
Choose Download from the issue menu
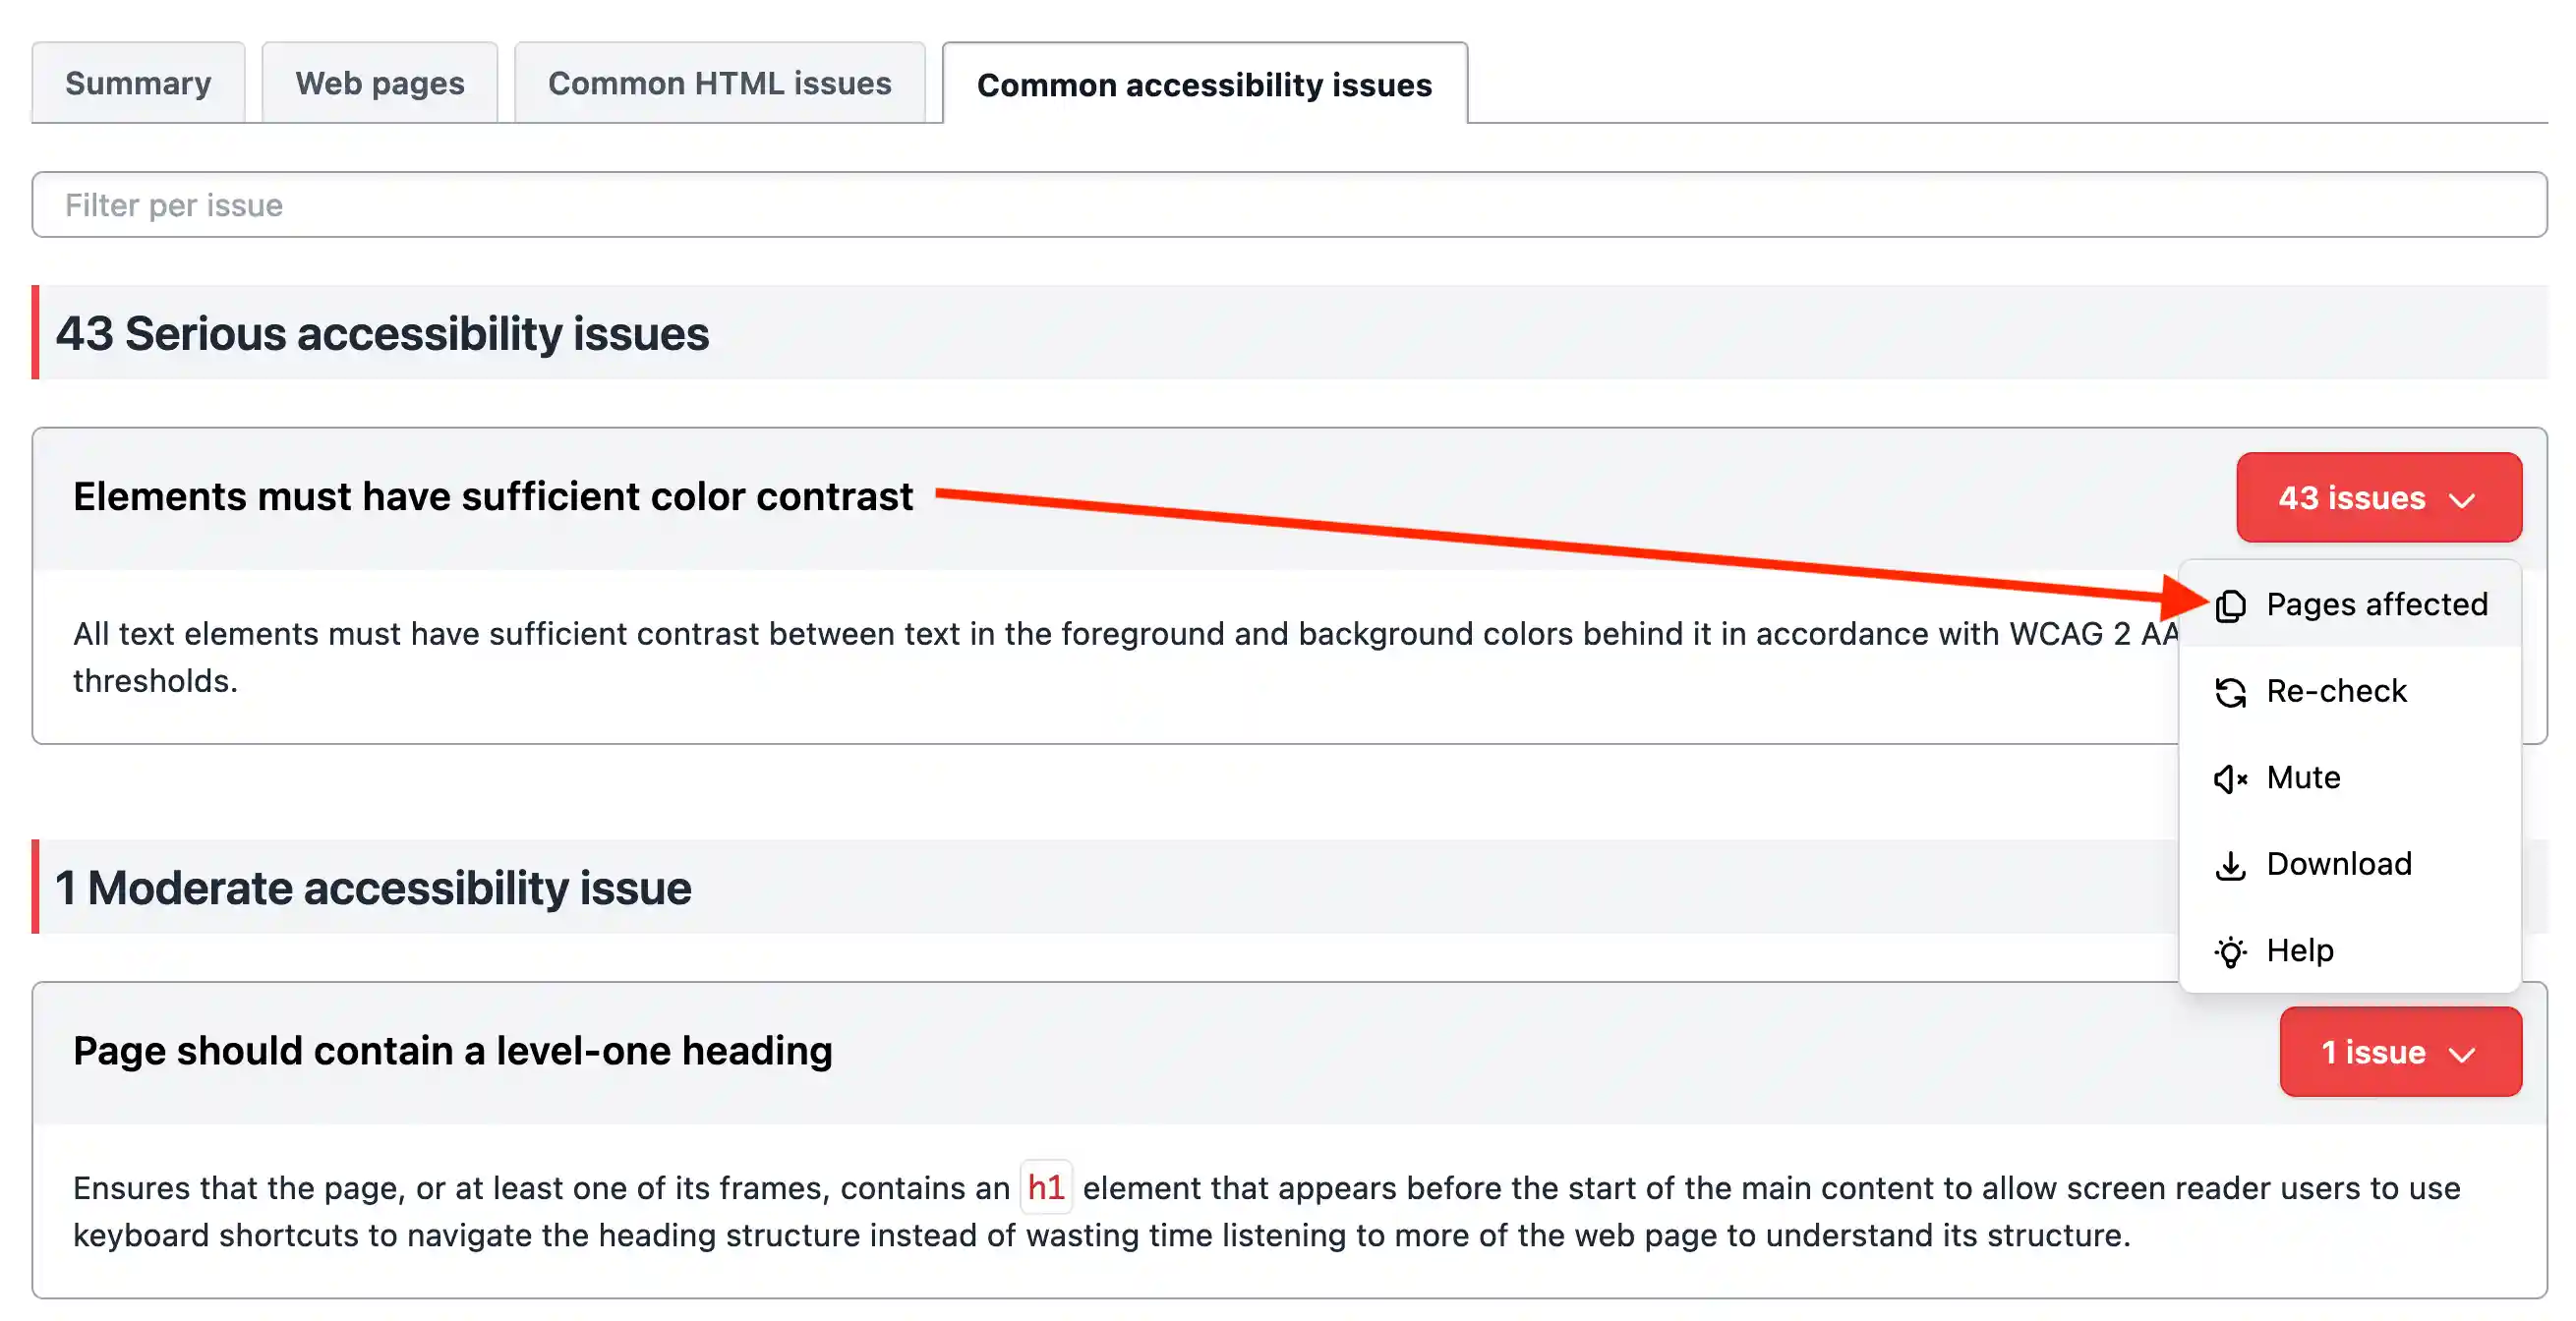click(x=2339, y=864)
